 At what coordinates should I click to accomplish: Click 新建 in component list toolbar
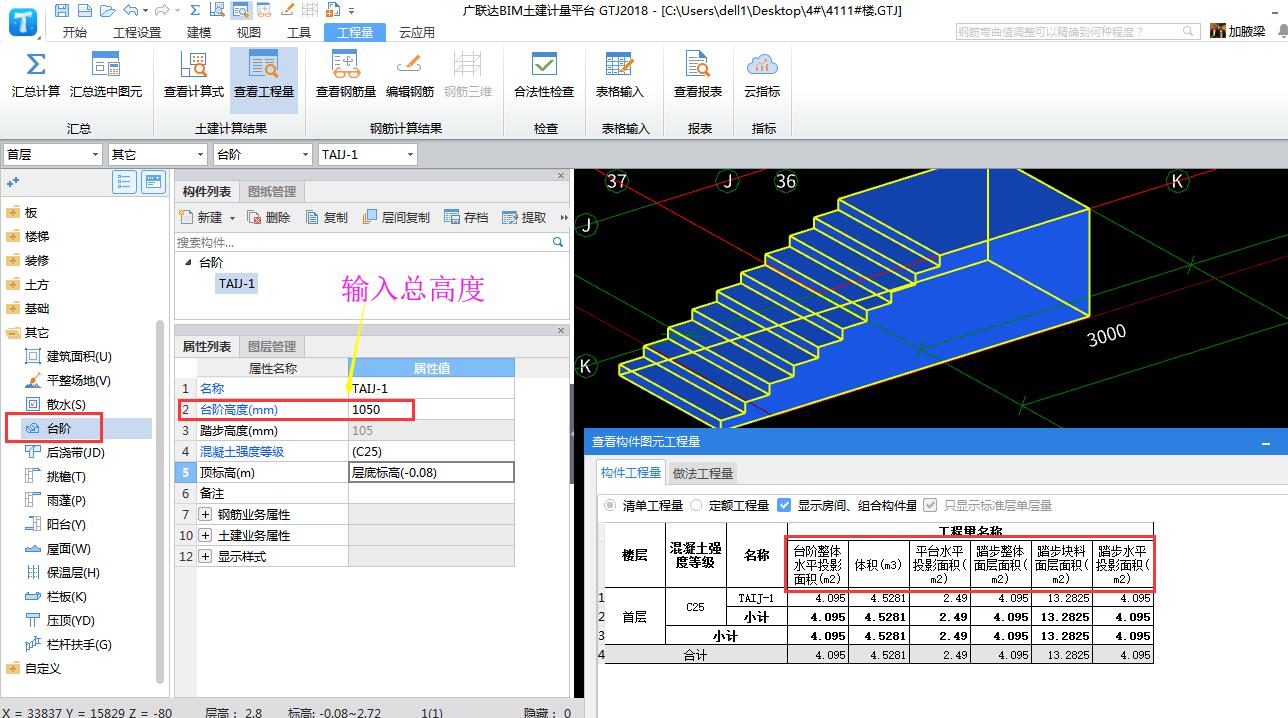pos(201,217)
